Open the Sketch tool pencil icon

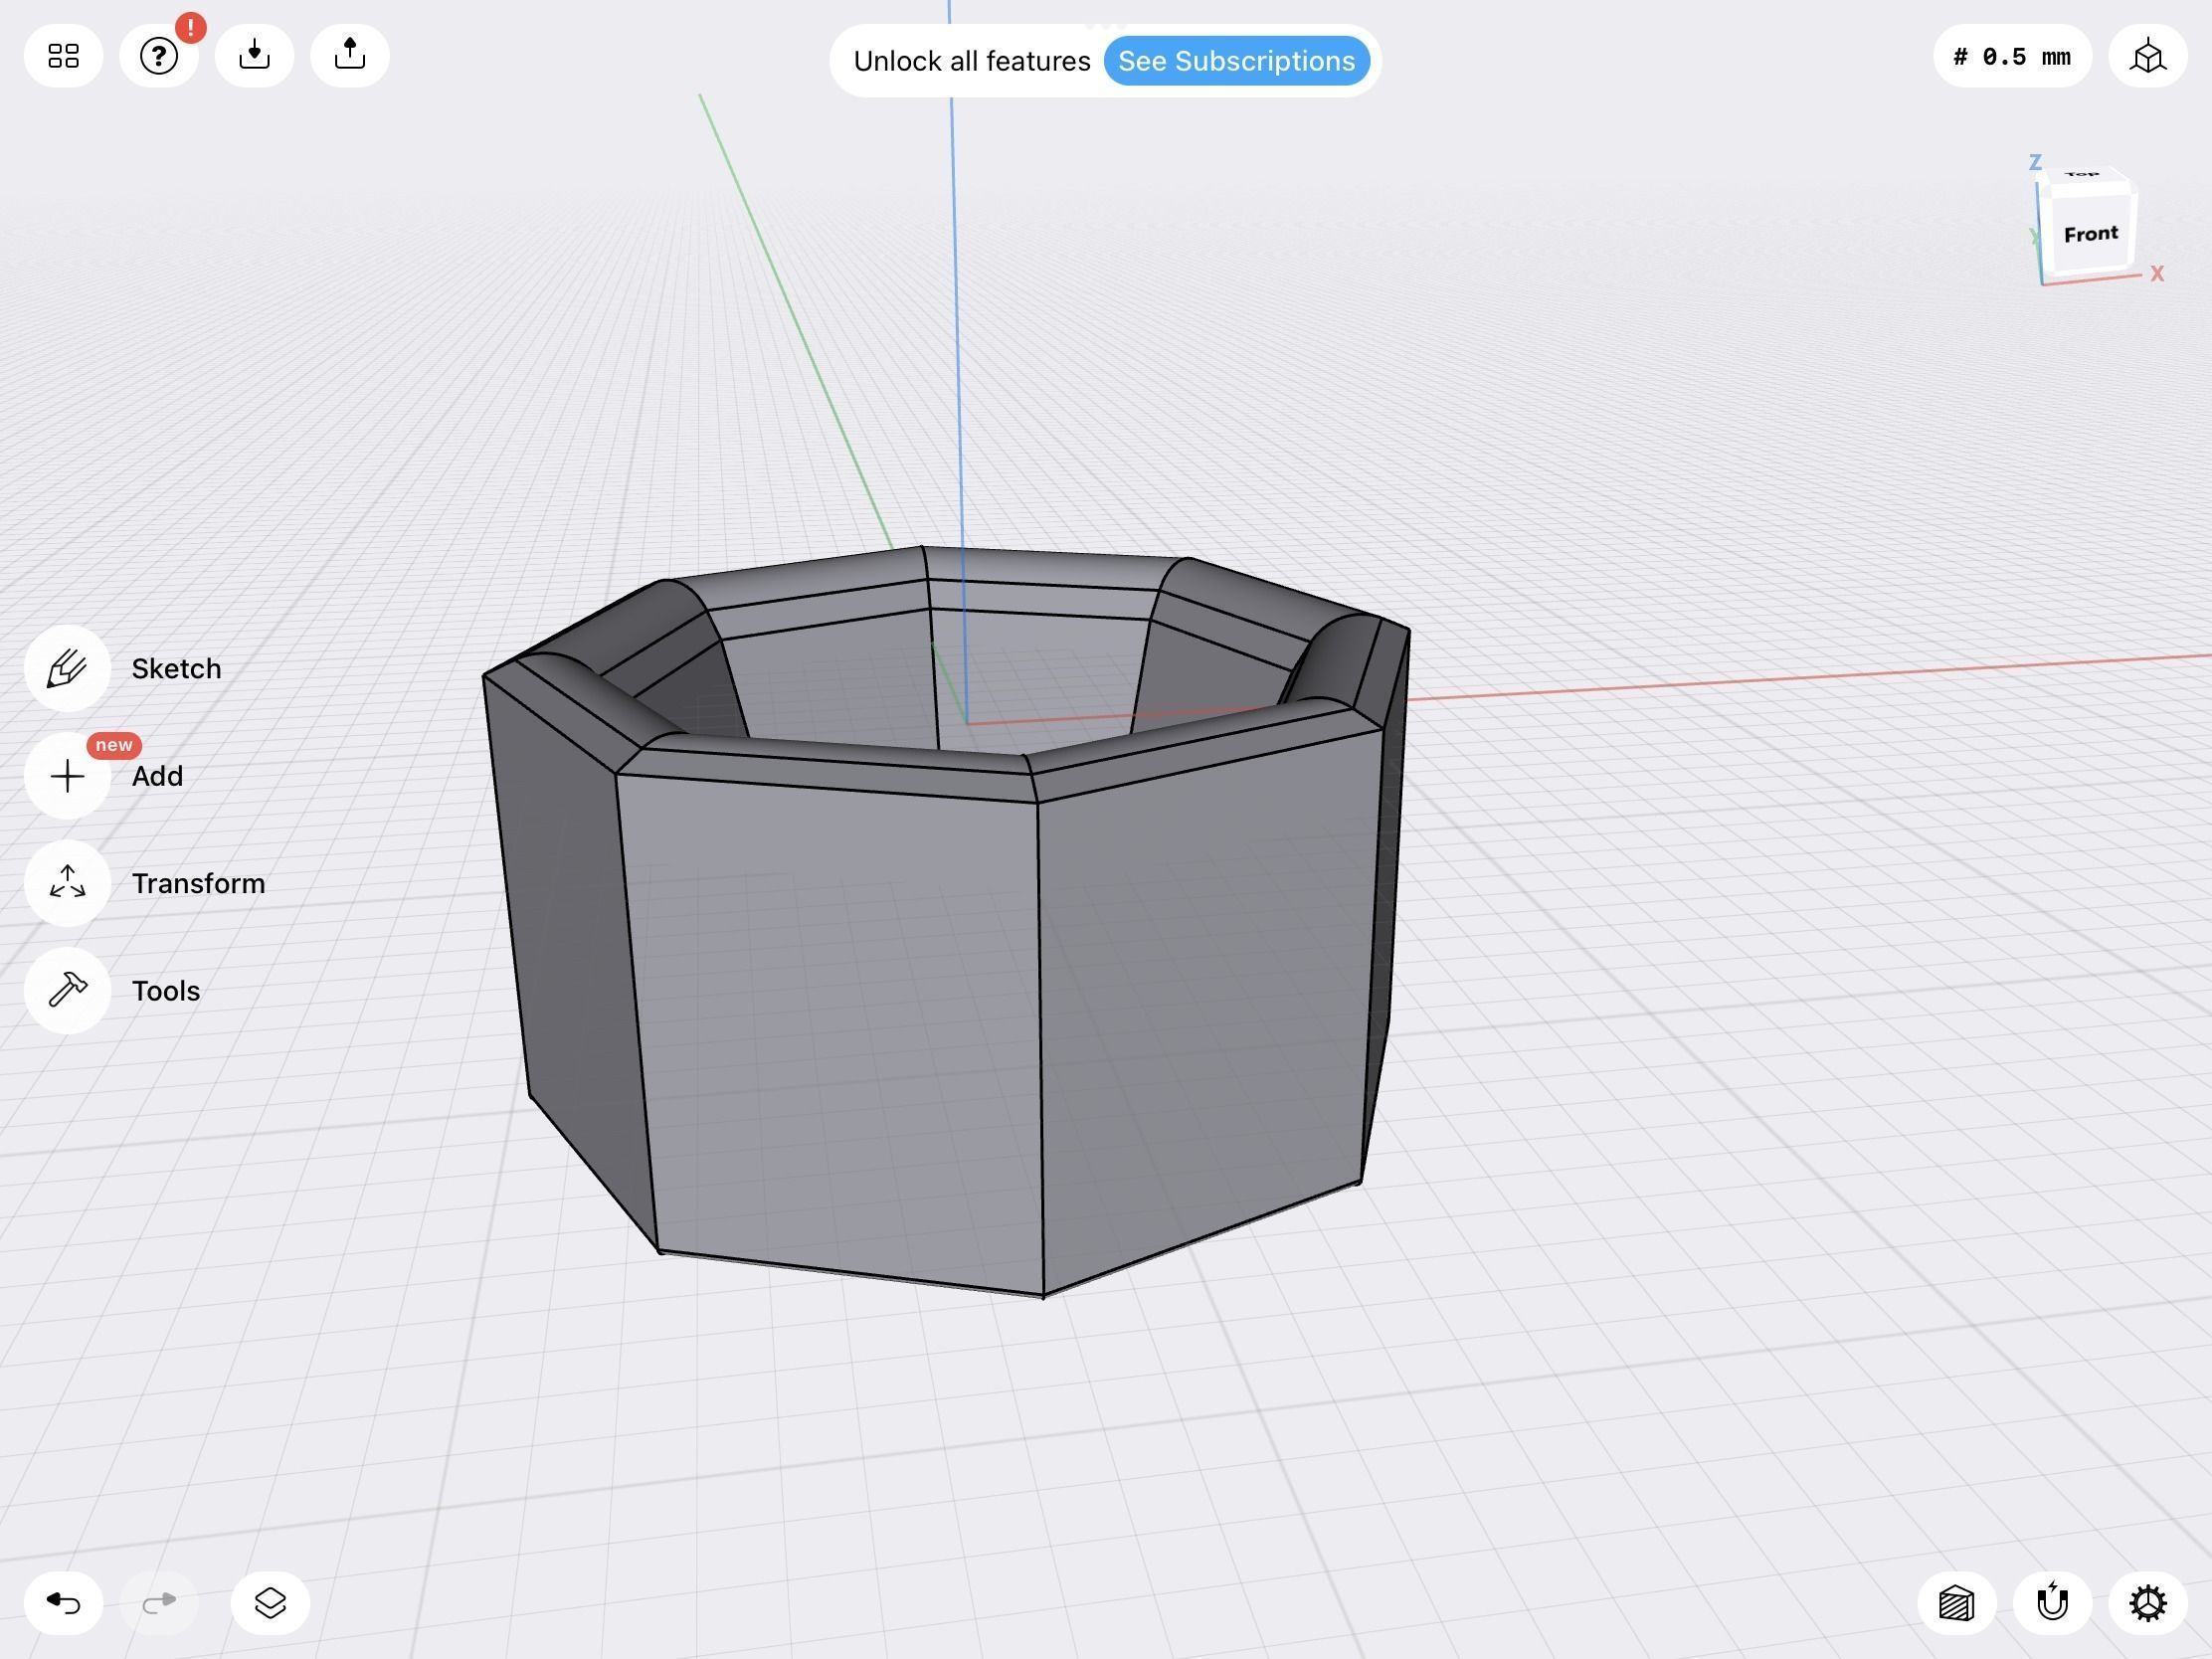[67, 668]
